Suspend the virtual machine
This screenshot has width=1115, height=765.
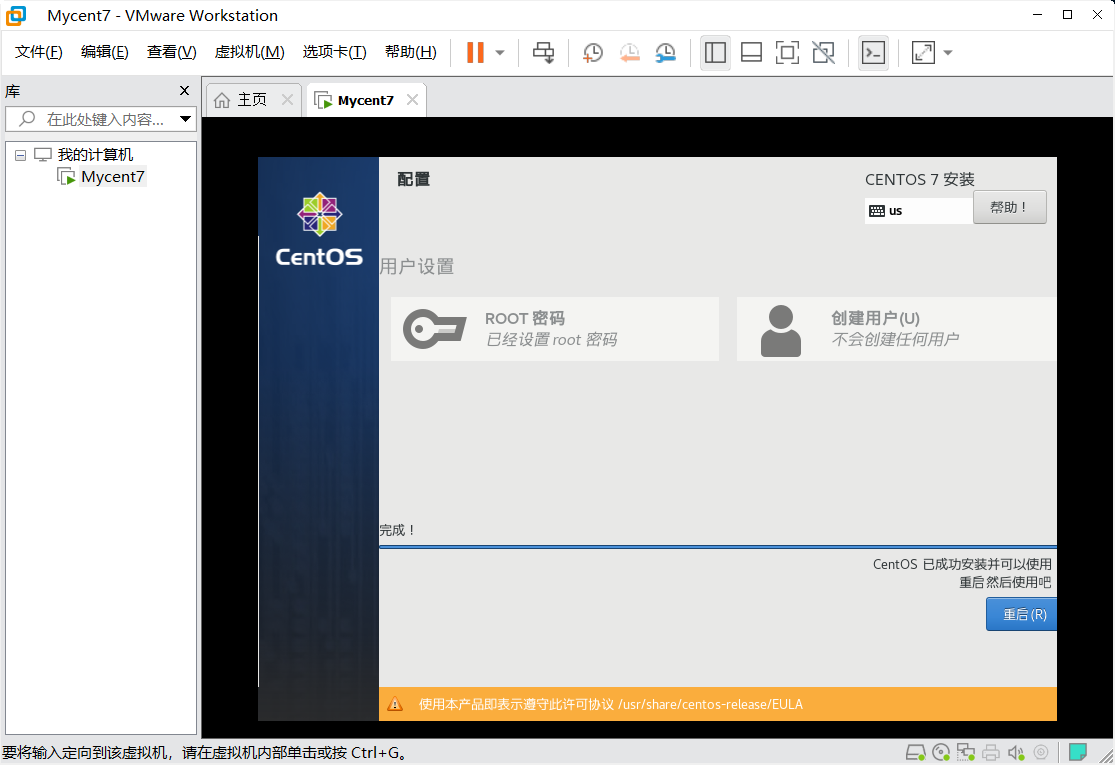477,52
